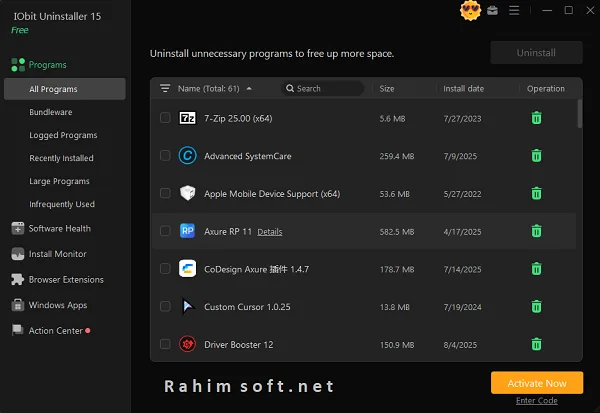Image resolution: width=600 pixels, height=413 pixels.
Task: Open Software Health section
Action: [60, 229]
